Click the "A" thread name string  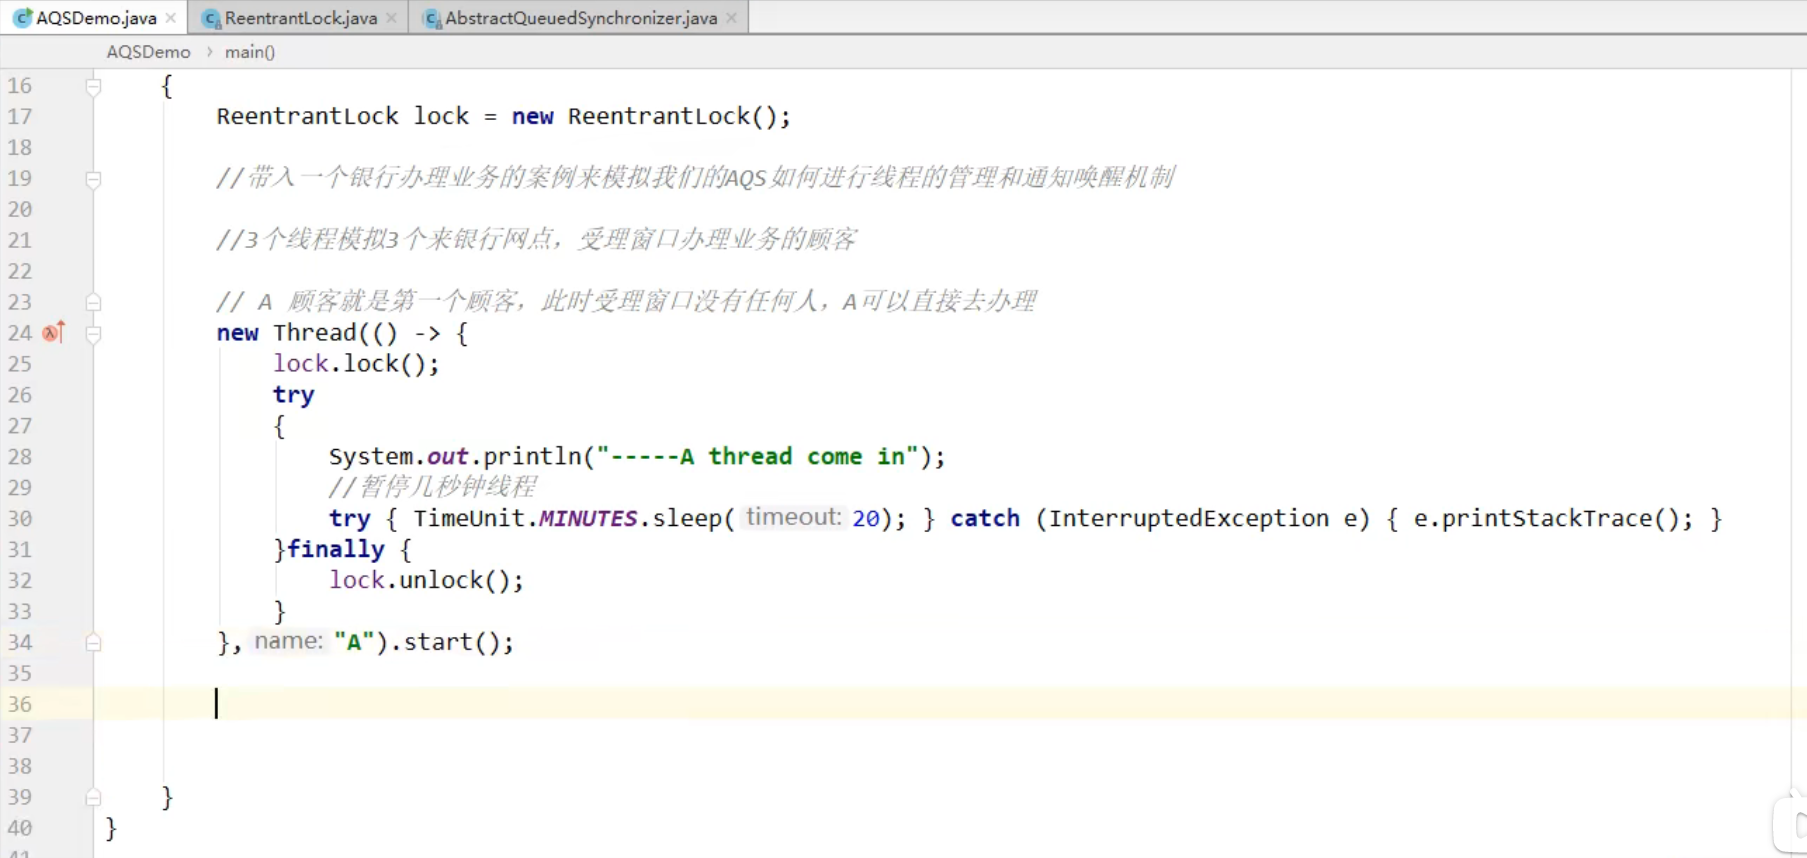pos(354,643)
